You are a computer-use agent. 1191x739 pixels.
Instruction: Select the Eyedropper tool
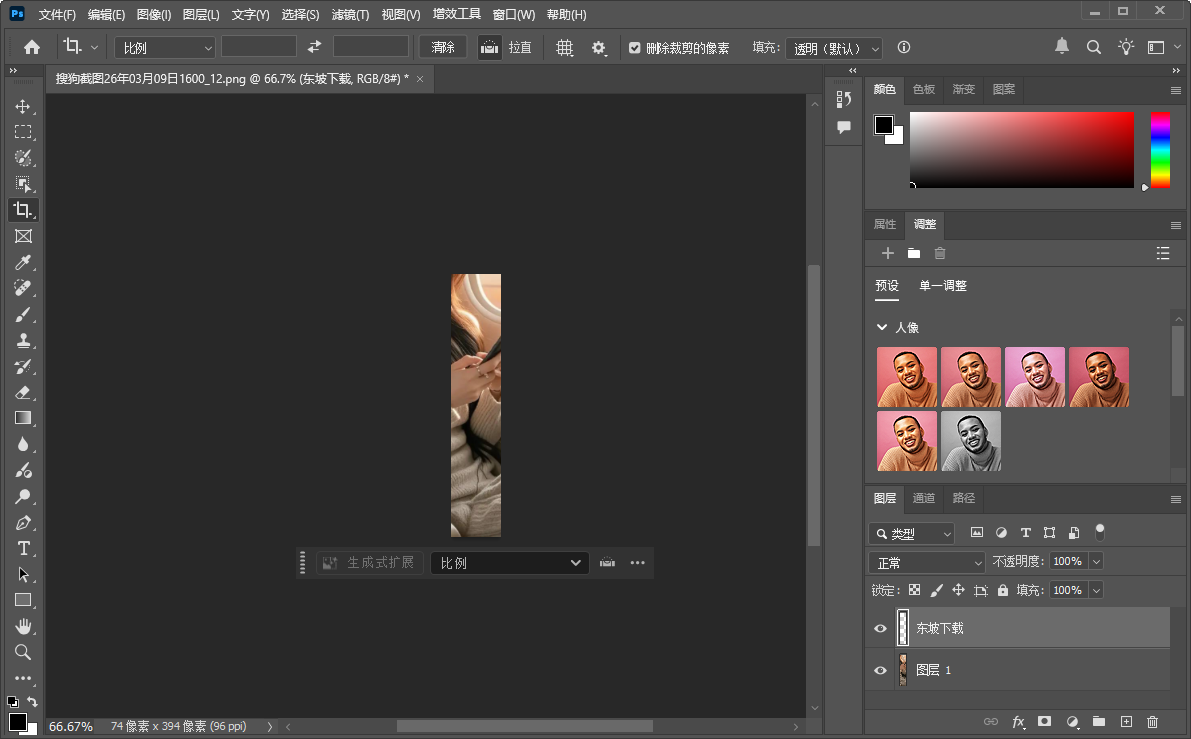(x=23, y=262)
